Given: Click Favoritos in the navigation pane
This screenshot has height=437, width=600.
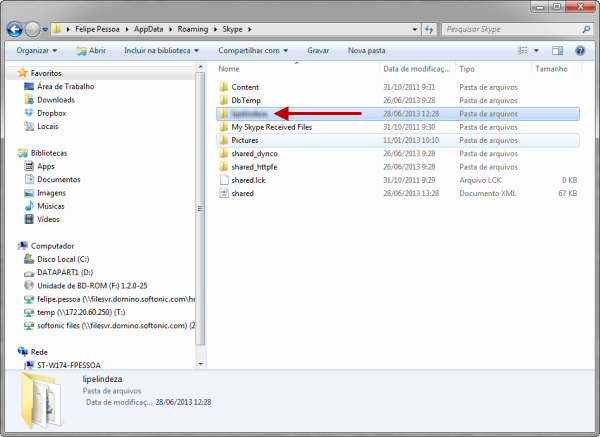Looking at the screenshot, I should [46, 73].
